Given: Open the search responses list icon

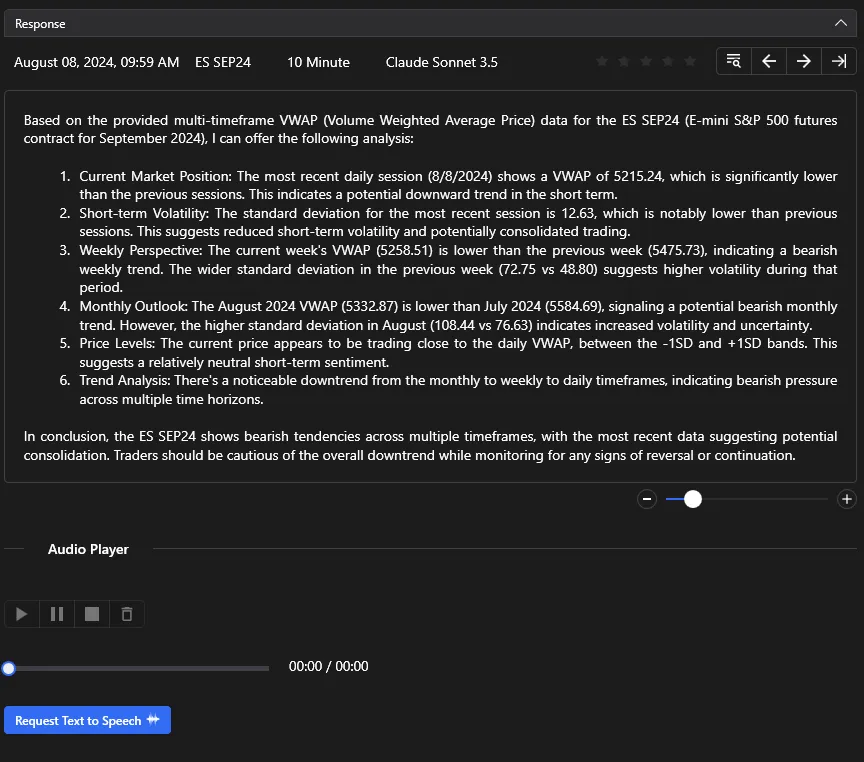Looking at the screenshot, I should 734,61.
